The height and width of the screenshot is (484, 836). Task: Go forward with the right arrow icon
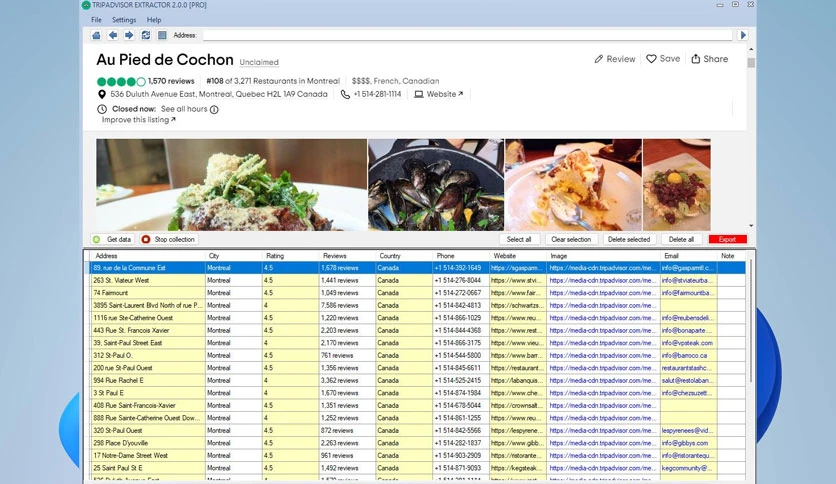(x=129, y=35)
